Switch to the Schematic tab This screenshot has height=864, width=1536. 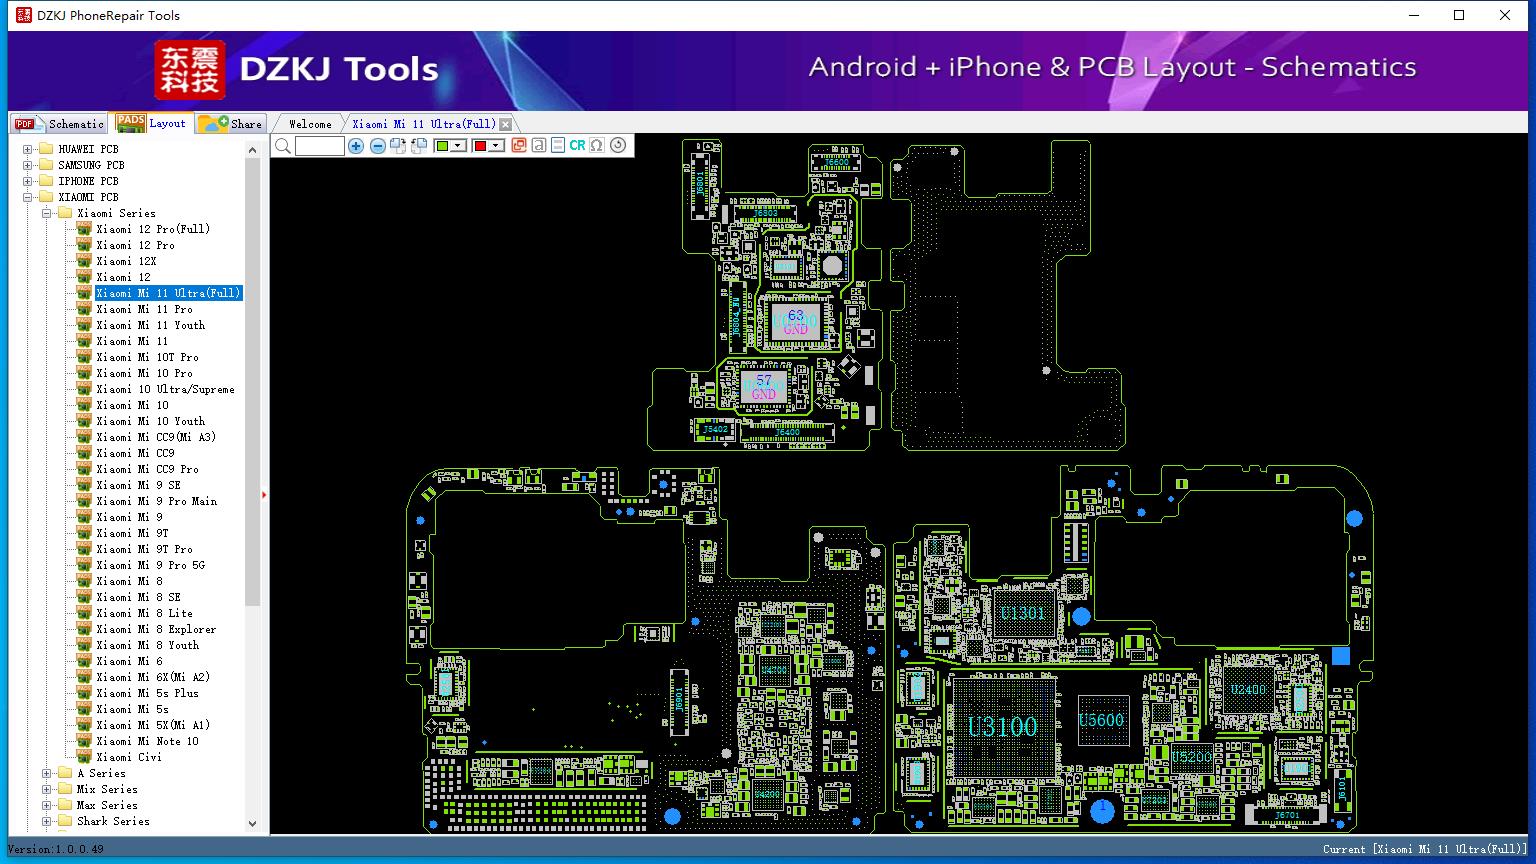pyautogui.click(x=59, y=123)
